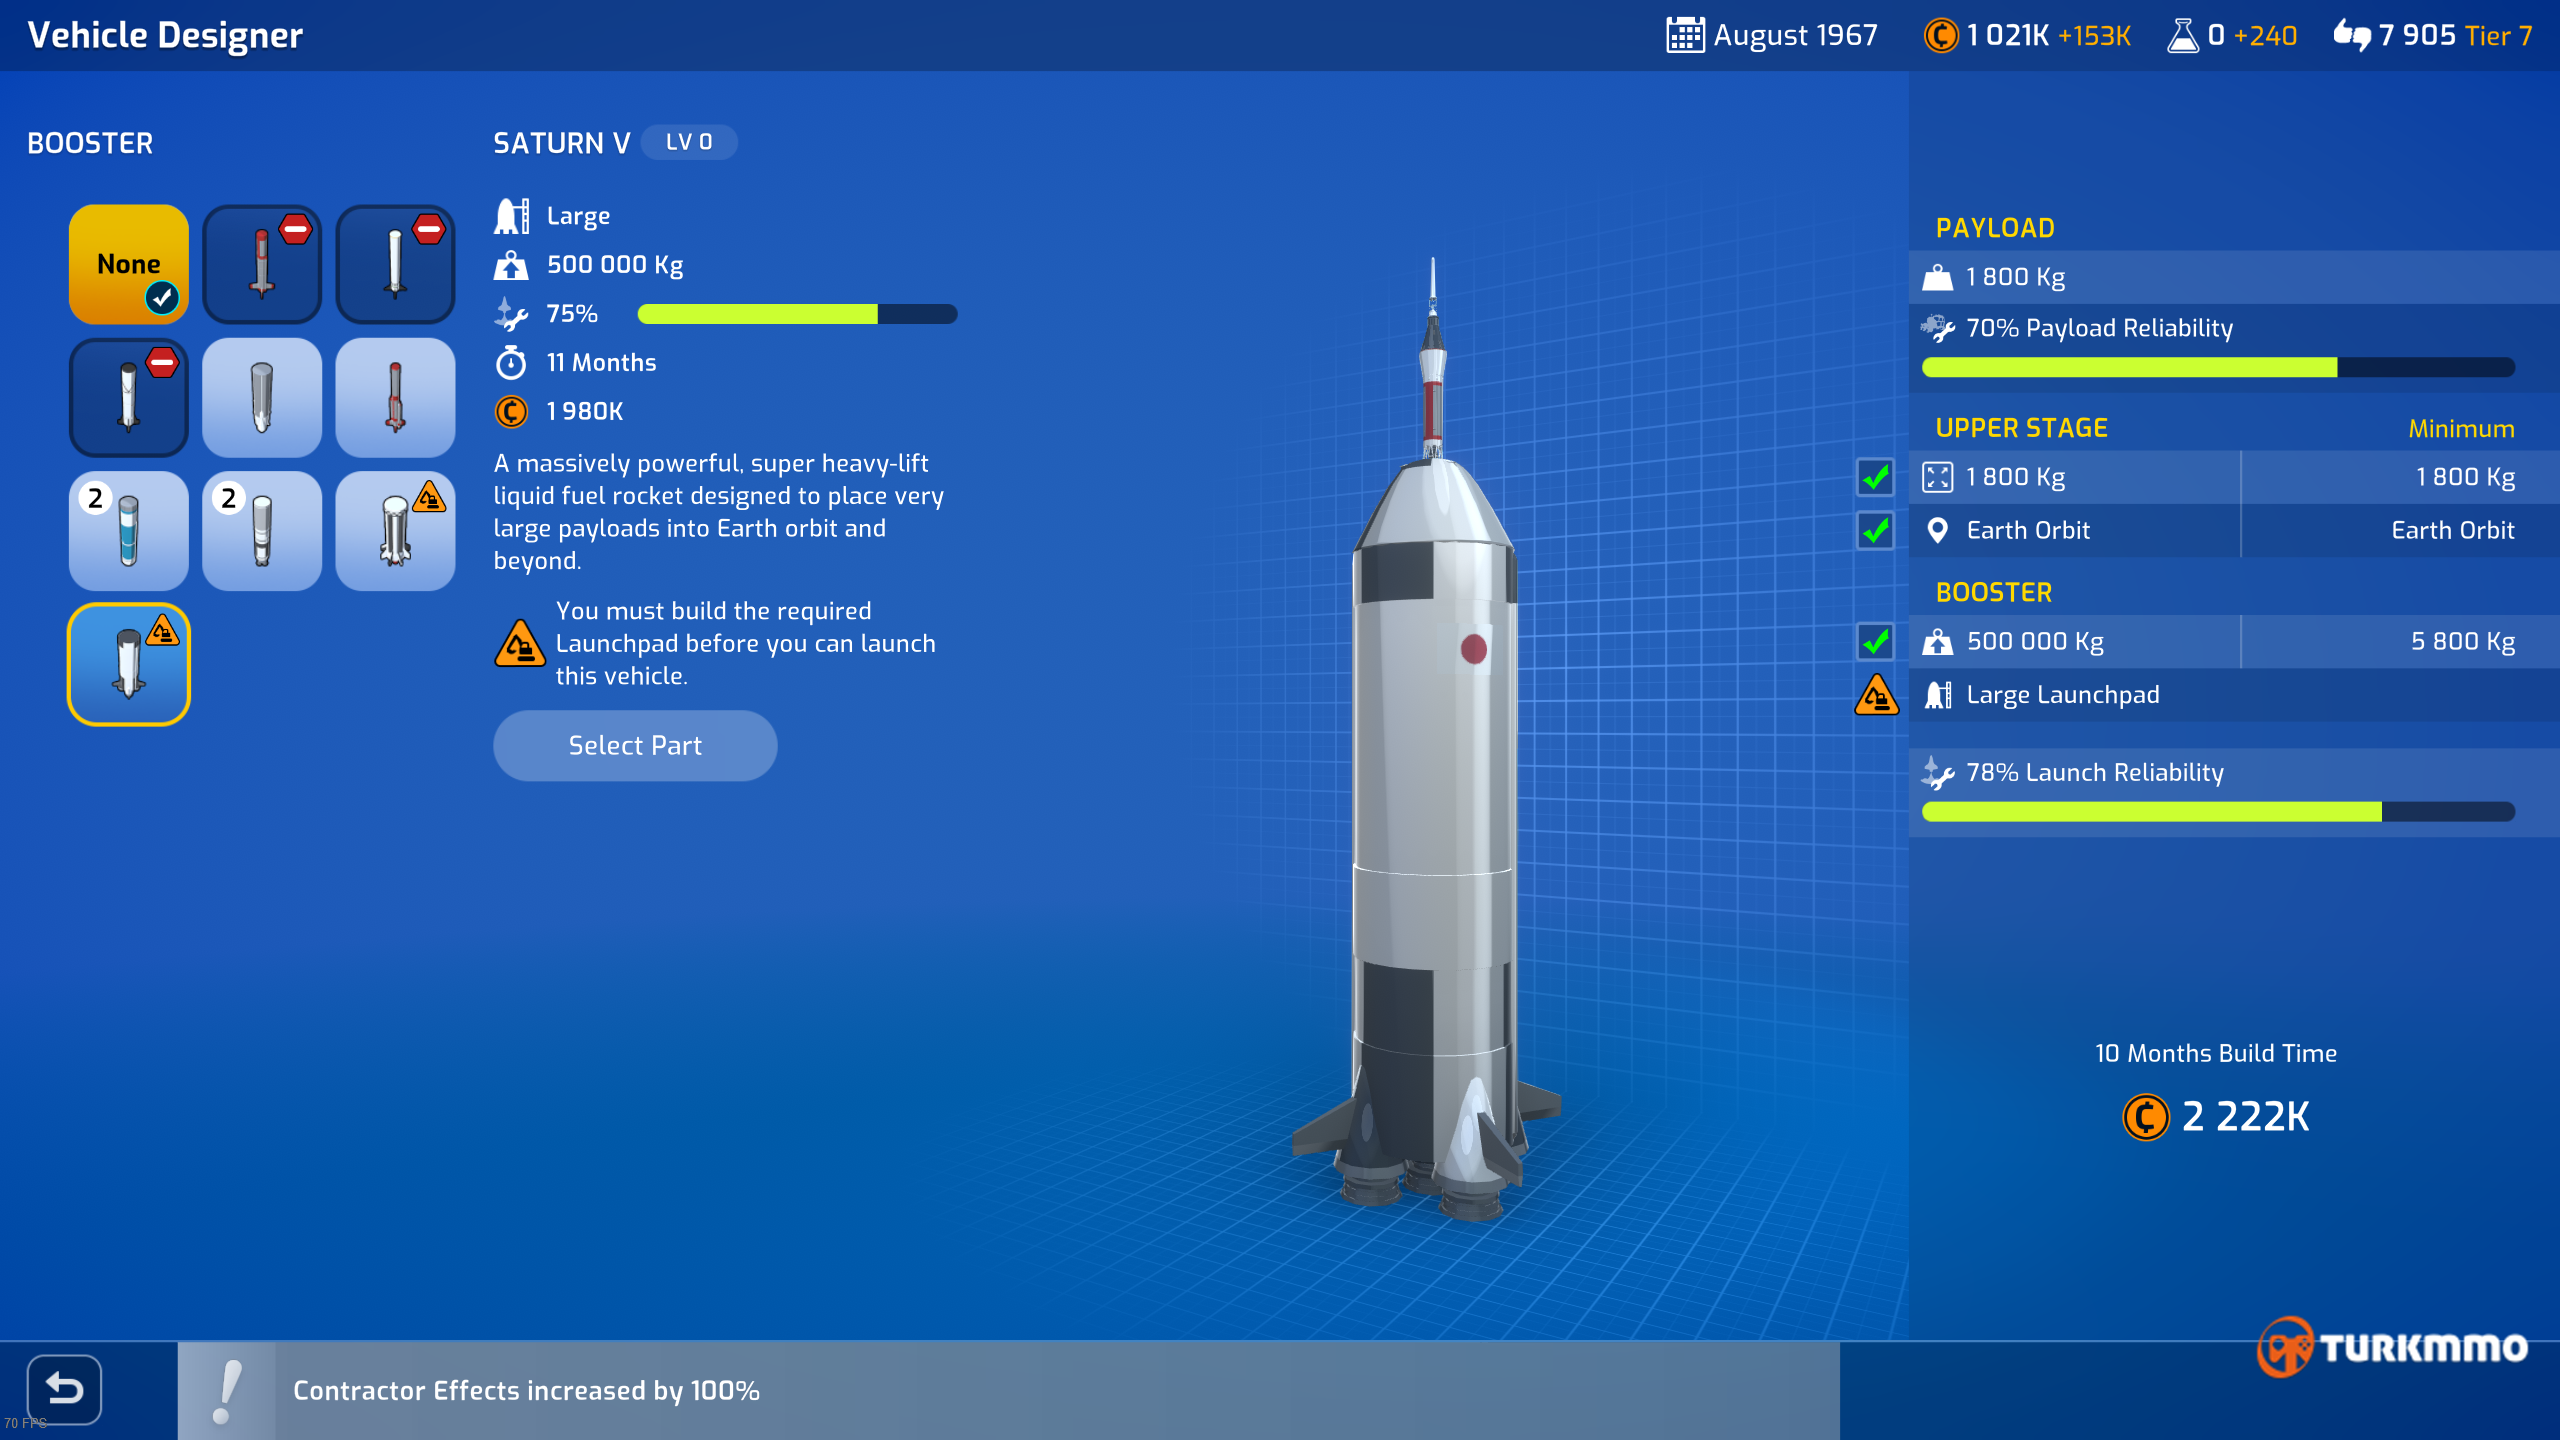
Task: Click the LV 0 level badge
Action: pyautogui.click(x=689, y=142)
